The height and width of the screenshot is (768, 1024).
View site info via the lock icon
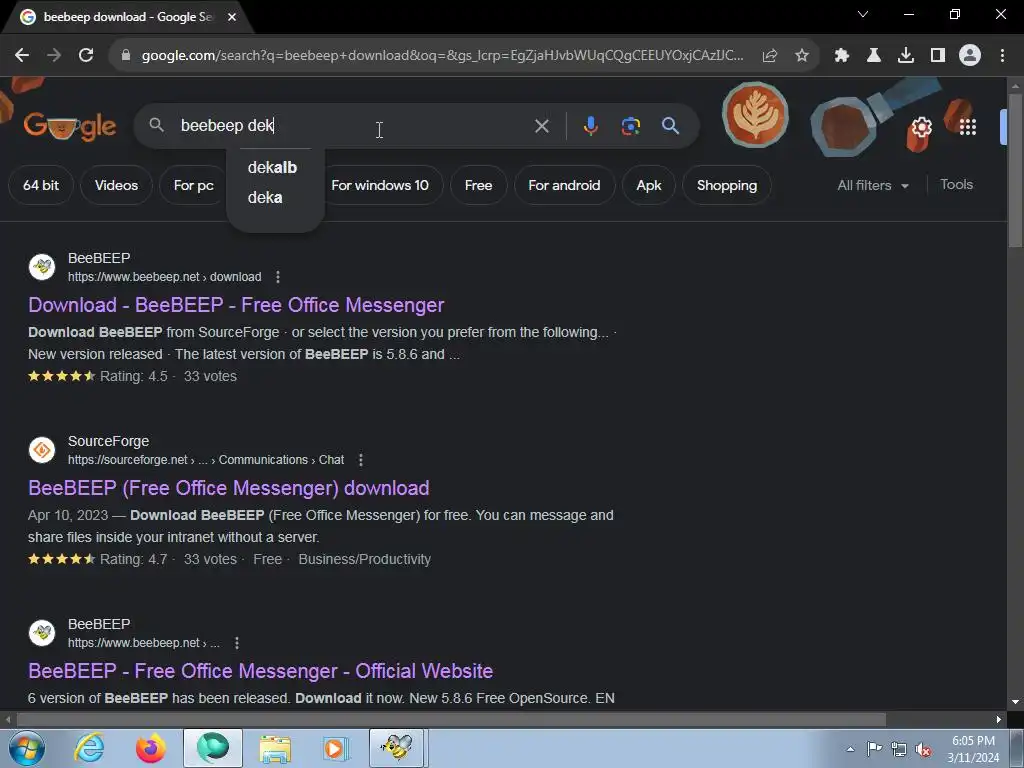pos(126,56)
